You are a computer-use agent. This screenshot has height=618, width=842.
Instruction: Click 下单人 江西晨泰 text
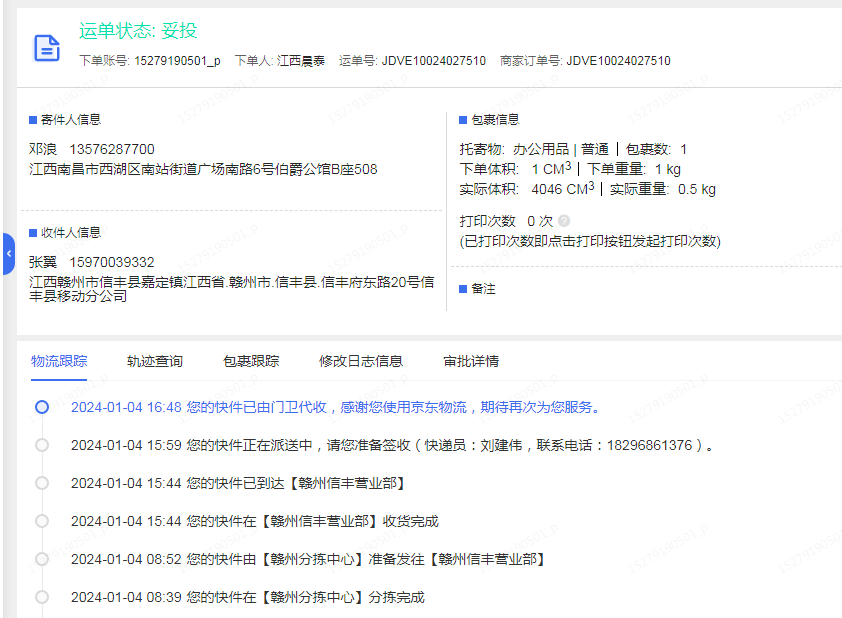(280, 61)
